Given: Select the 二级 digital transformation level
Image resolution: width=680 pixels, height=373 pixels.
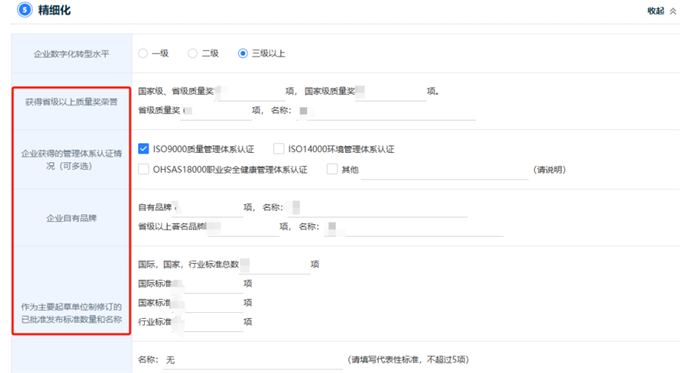Looking at the screenshot, I should point(193,53).
